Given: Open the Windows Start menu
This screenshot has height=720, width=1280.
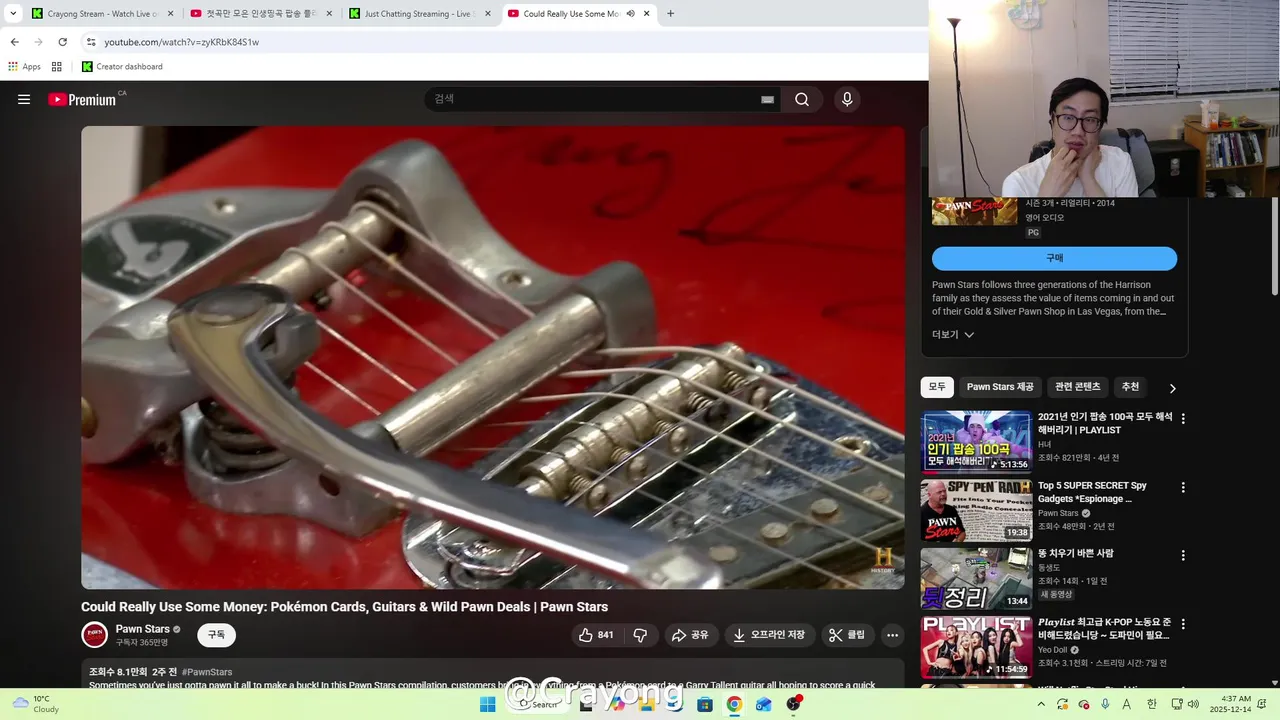Looking at the screenshot, I should (487, 704).
